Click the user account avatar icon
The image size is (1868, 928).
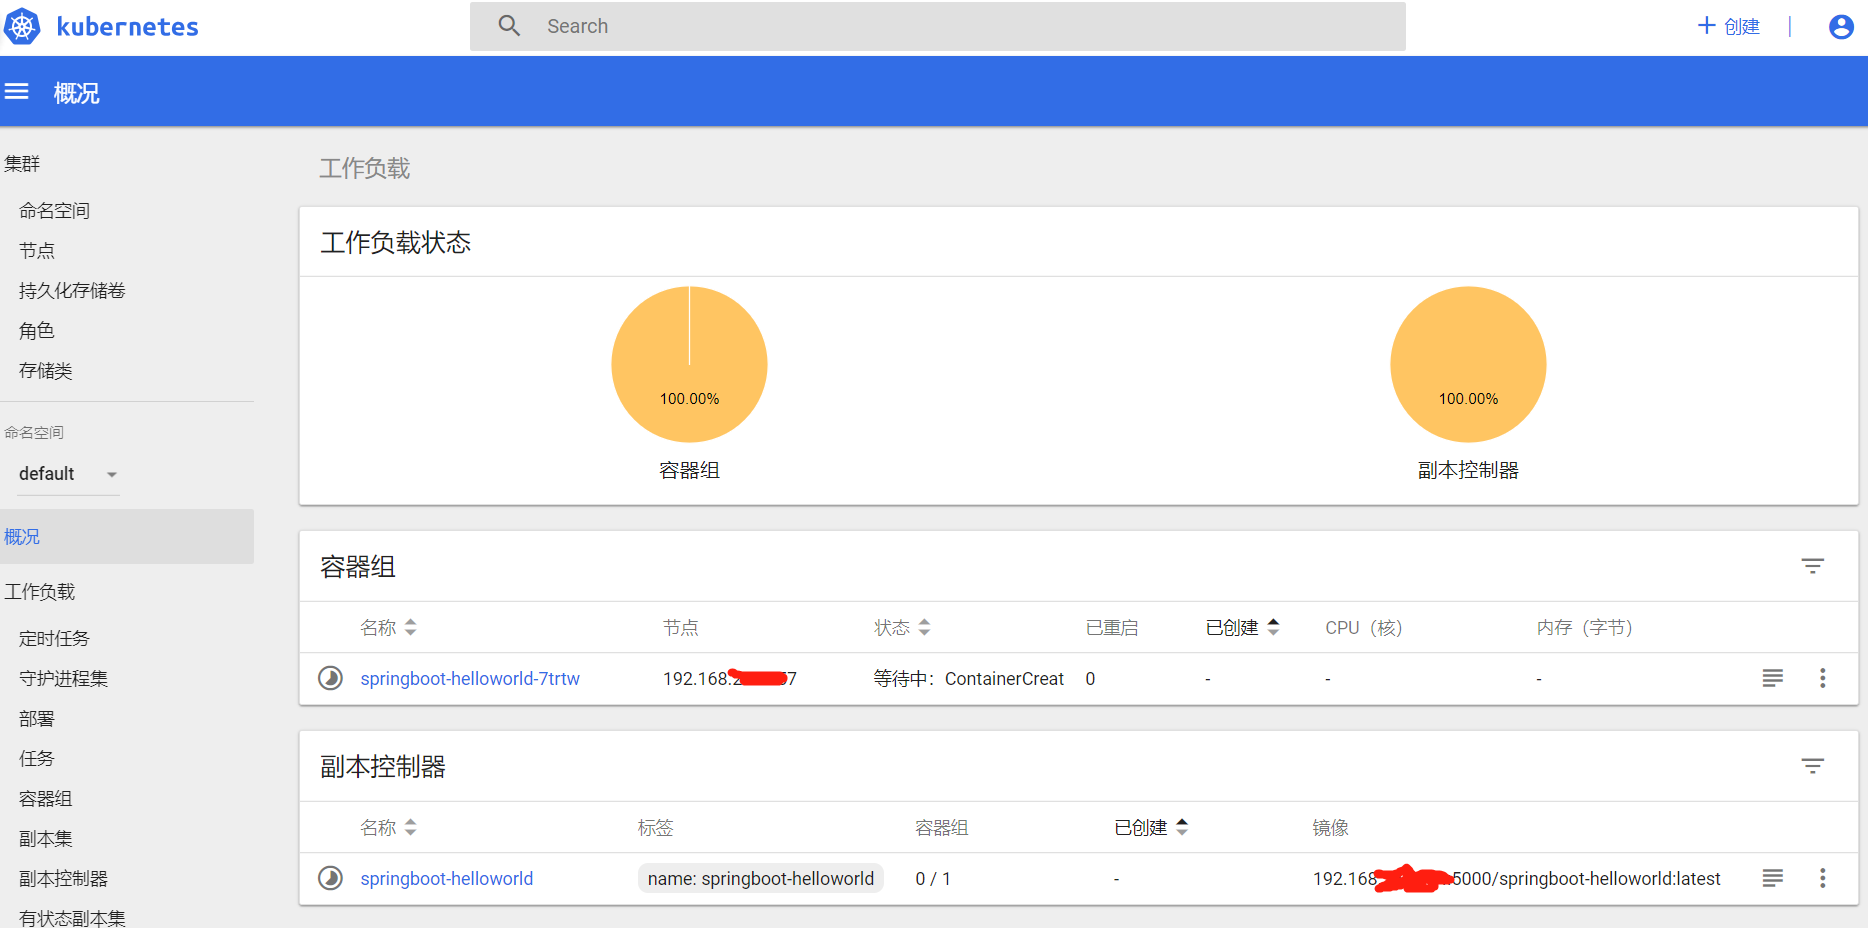click(x=1841, y=26)
